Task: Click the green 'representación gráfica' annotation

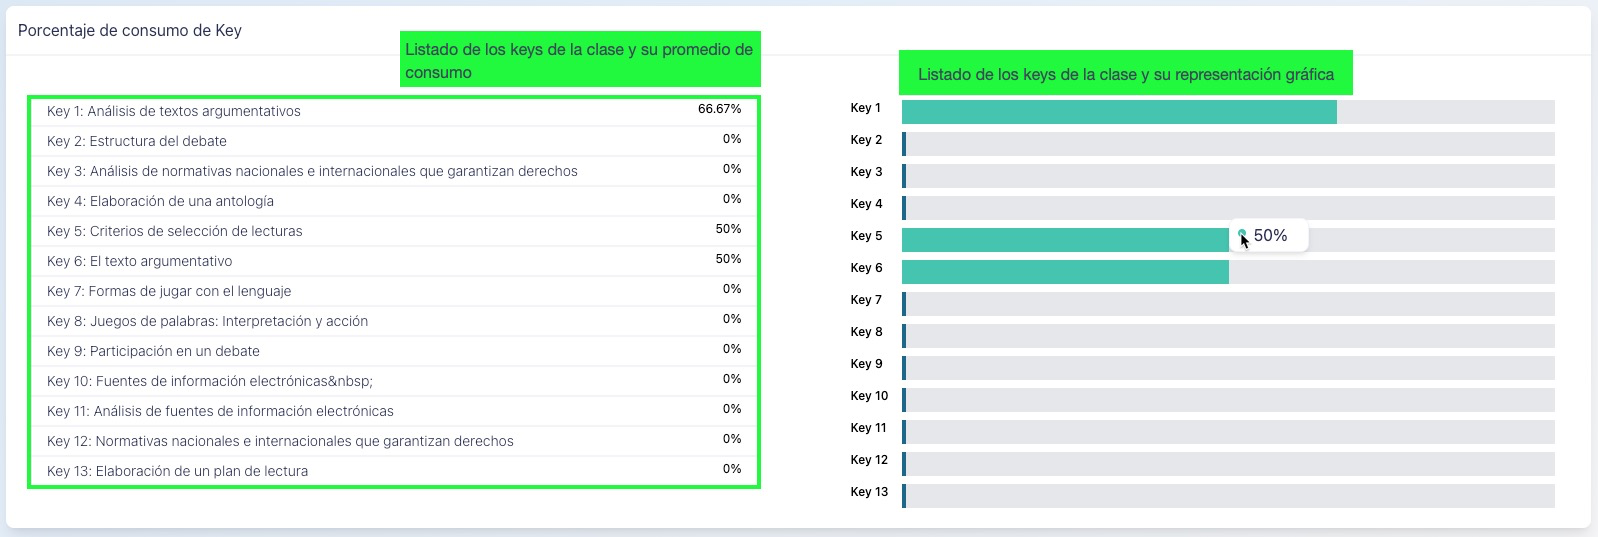Action: coord(1125,74)
